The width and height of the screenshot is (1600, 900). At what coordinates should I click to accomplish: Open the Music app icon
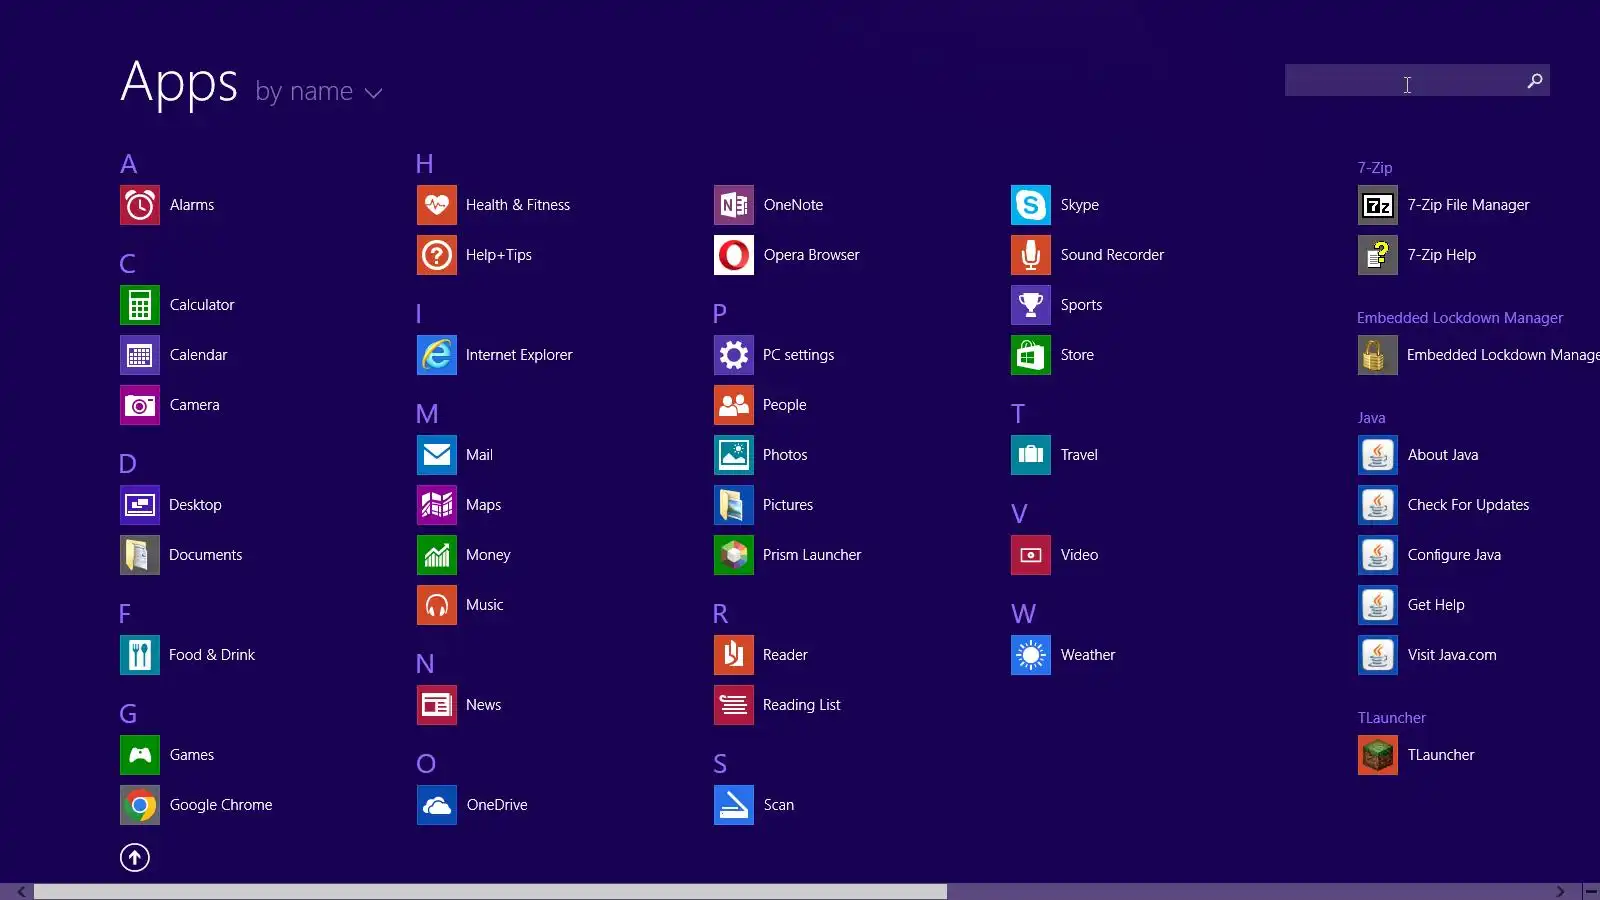(x=437, y=605)
